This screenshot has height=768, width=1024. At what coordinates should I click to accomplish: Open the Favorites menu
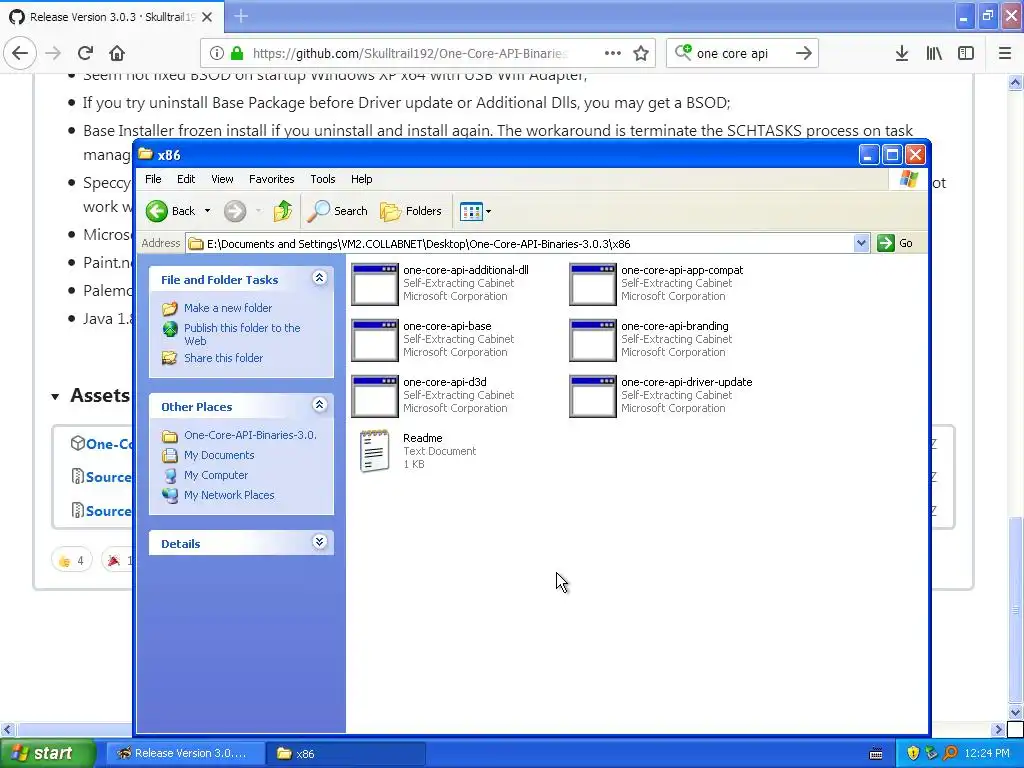point(272,179)
